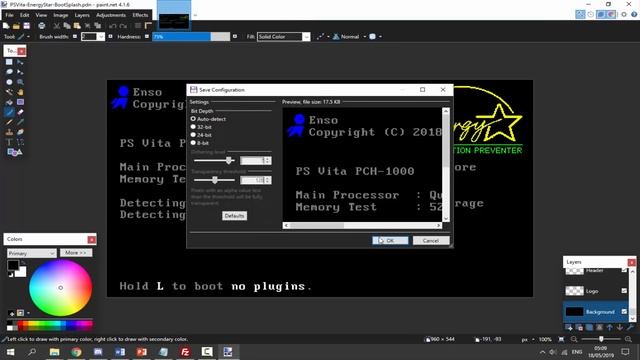Click the Delete Layer icon
640x360 pixels.
pyautogui.click(x=579, y=327)
